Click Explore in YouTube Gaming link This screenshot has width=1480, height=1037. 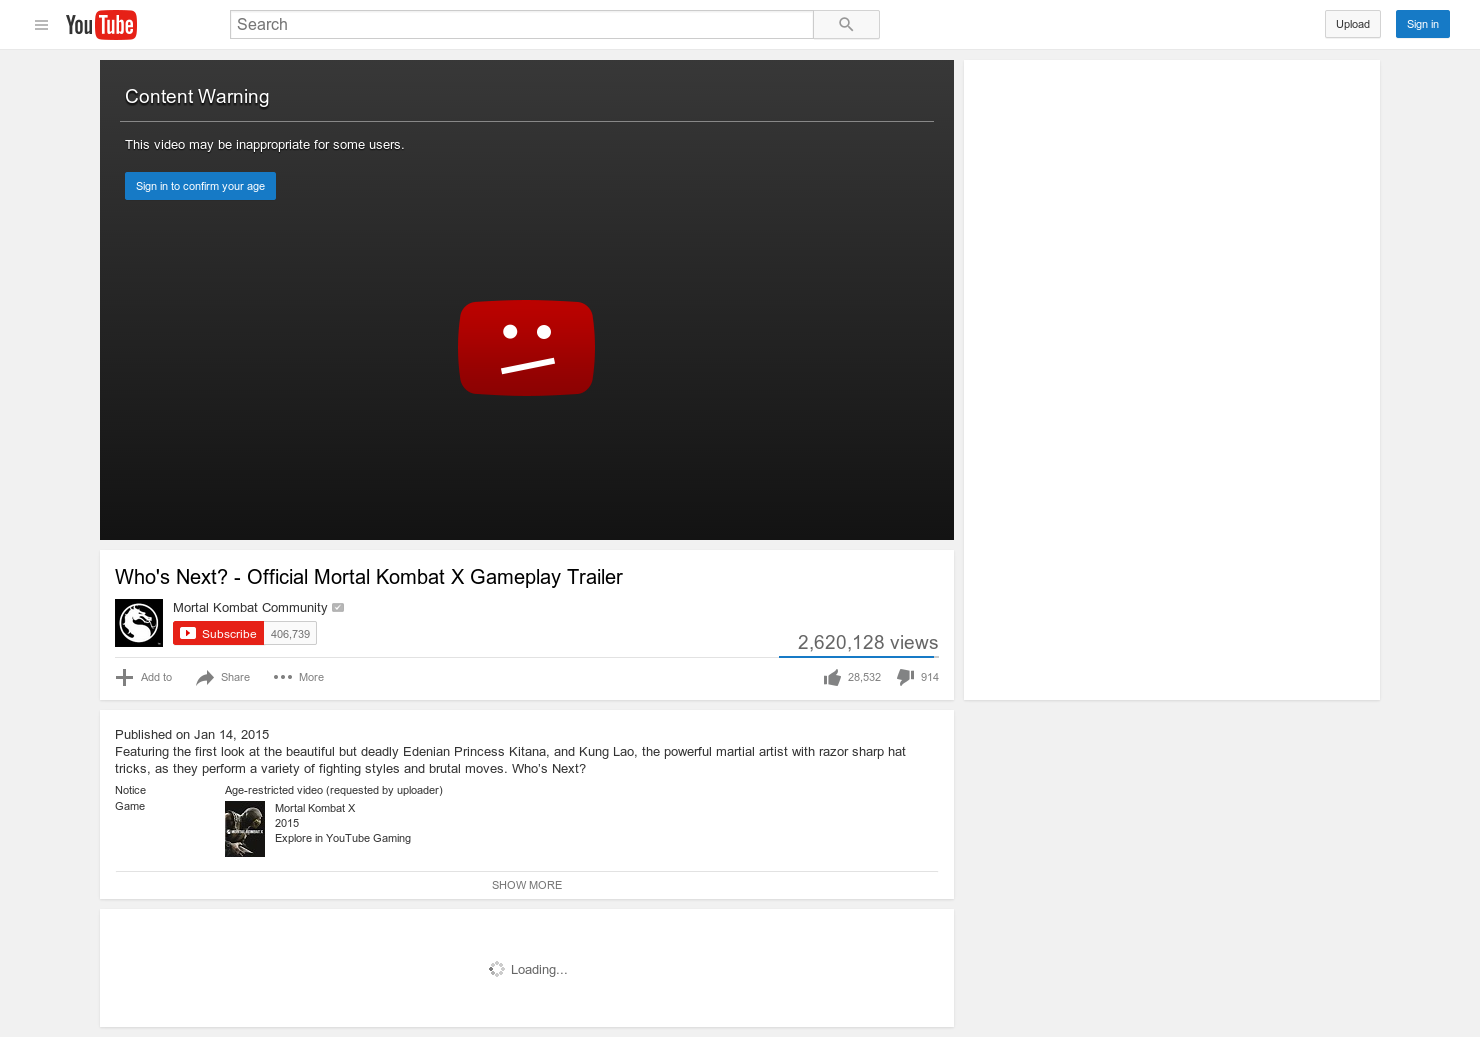pos(343,838)
